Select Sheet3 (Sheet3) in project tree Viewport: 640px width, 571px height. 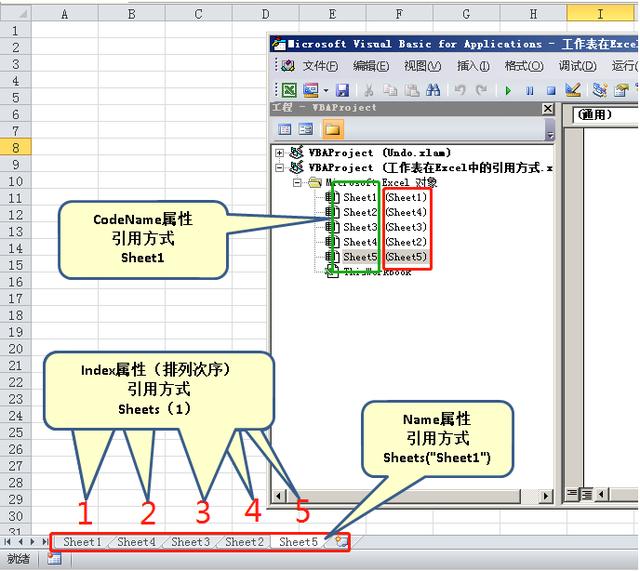coord(384,227)
